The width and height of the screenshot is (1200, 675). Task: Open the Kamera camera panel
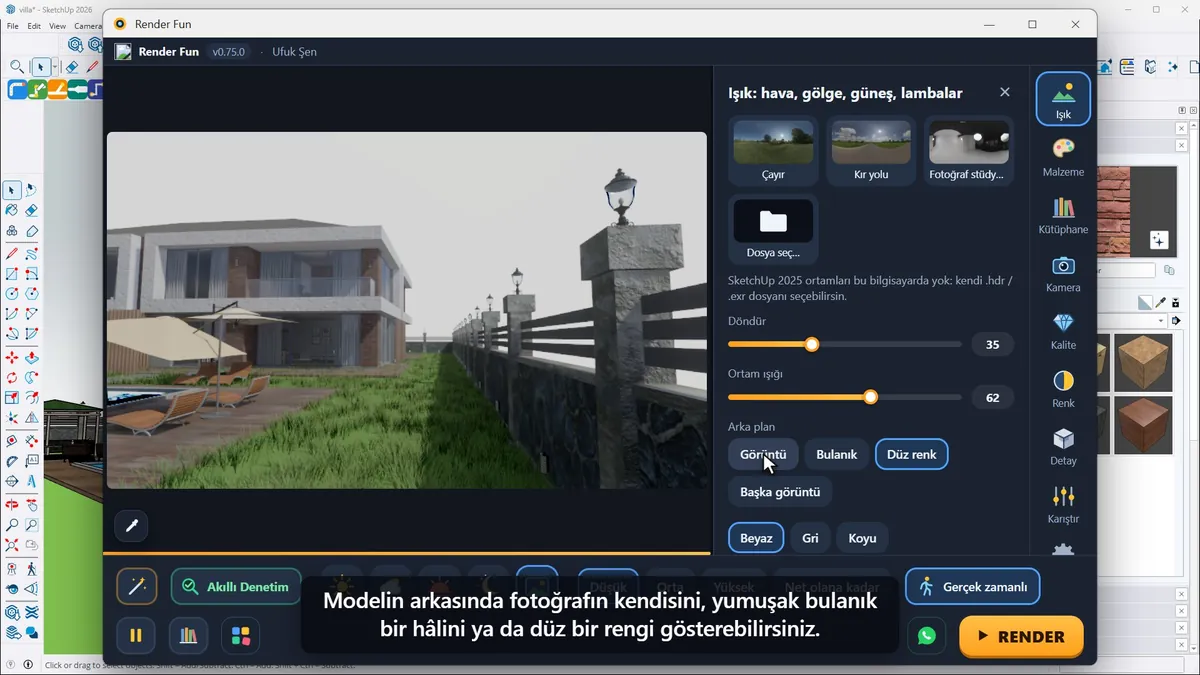pos(1063,273)
